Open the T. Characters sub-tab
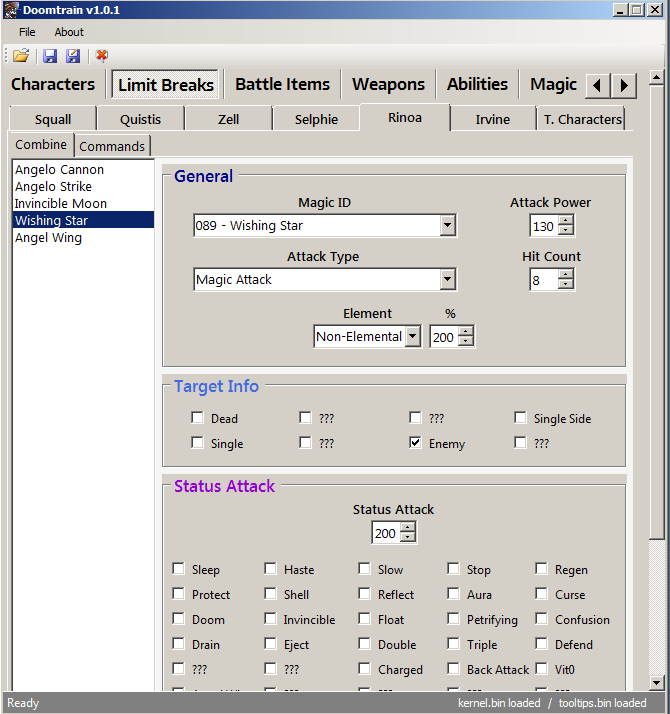 pos(583,119)
